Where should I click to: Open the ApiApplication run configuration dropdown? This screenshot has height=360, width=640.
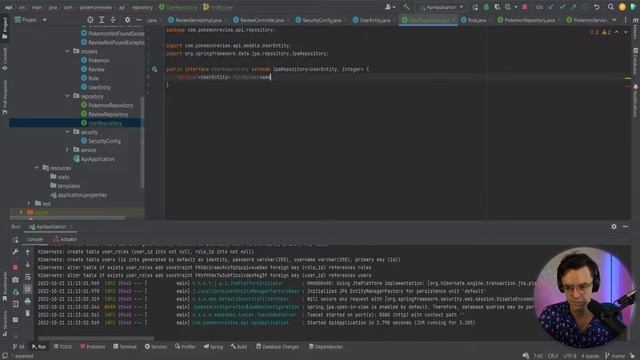pos(441,7)
